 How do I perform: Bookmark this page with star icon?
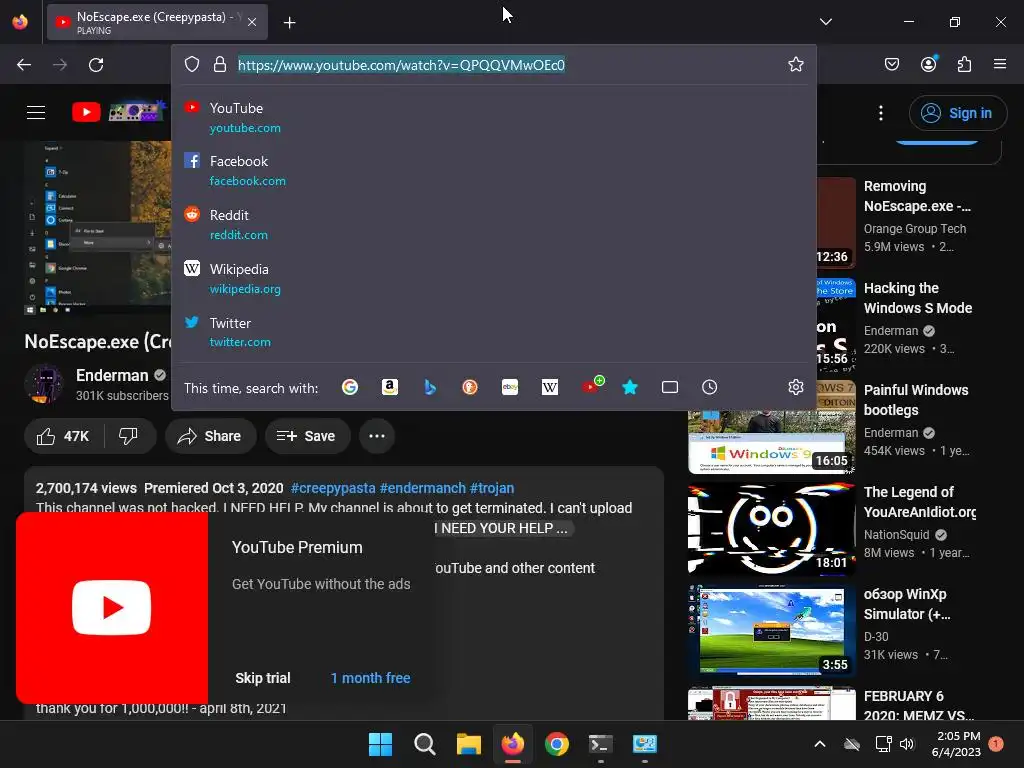pos(795,64)
